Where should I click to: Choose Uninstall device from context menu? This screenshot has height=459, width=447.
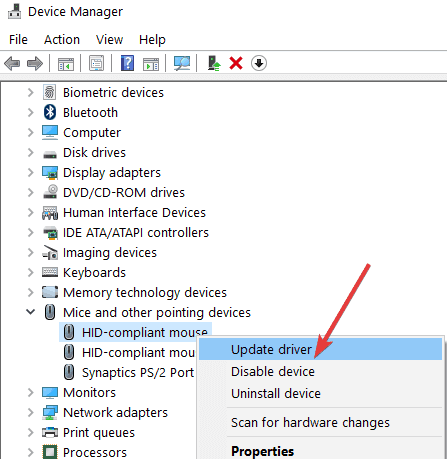320,393
